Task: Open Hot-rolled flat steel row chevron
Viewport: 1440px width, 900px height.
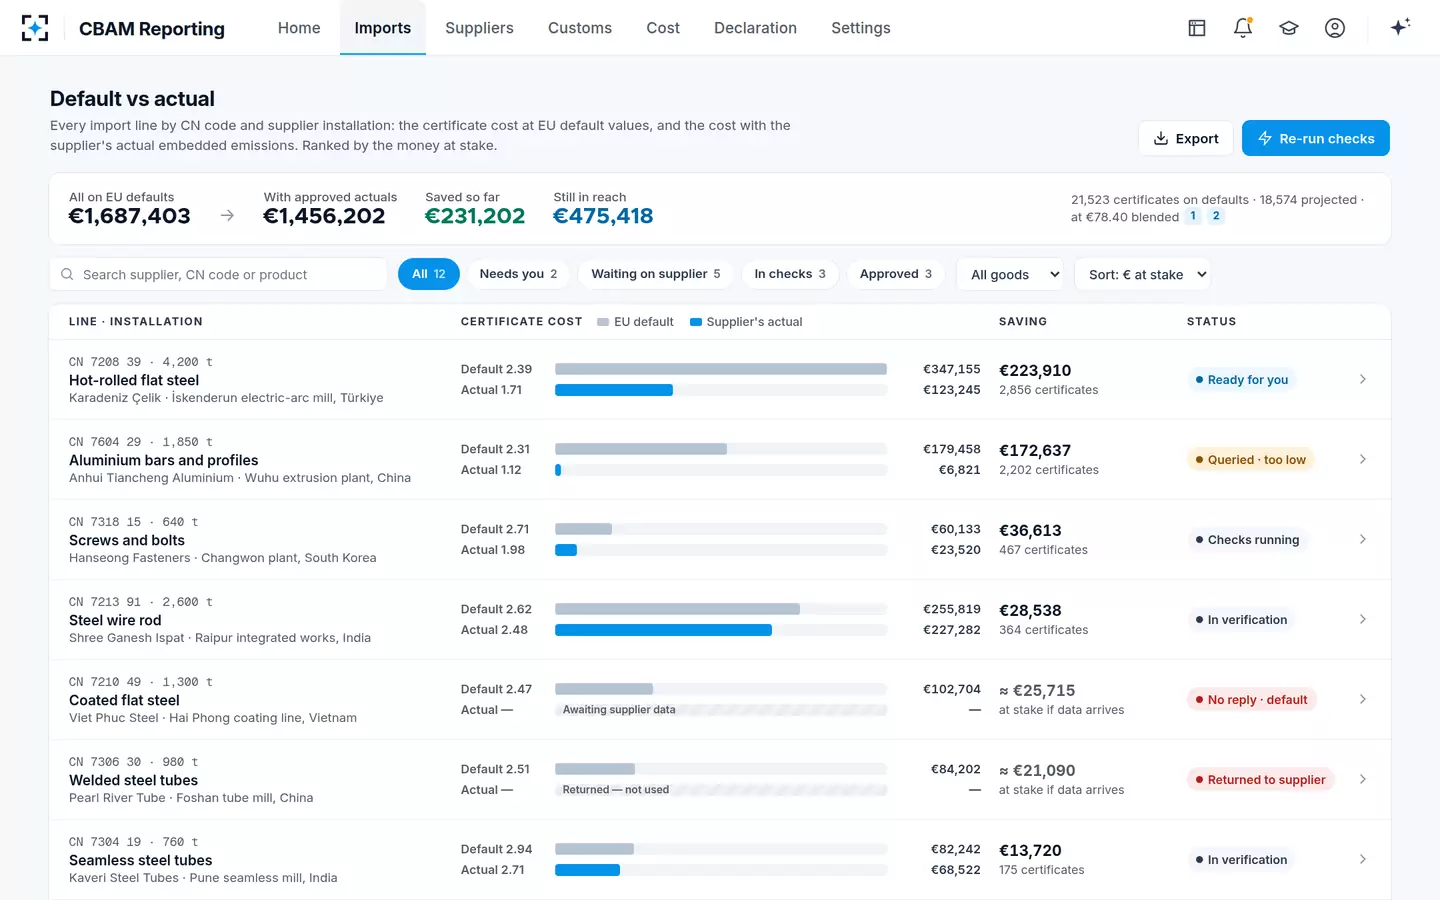Action: coord(1363,379)
